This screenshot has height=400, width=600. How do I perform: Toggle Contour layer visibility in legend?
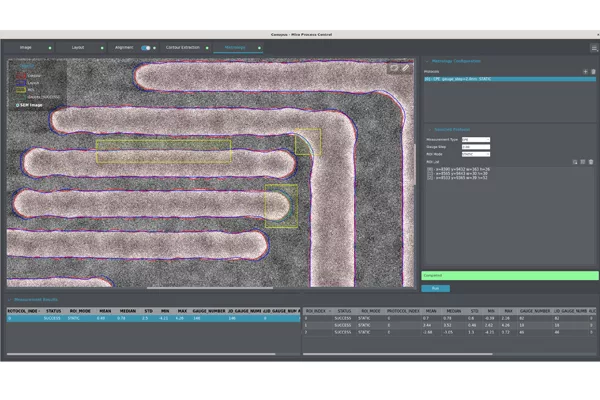click(21, 76)
